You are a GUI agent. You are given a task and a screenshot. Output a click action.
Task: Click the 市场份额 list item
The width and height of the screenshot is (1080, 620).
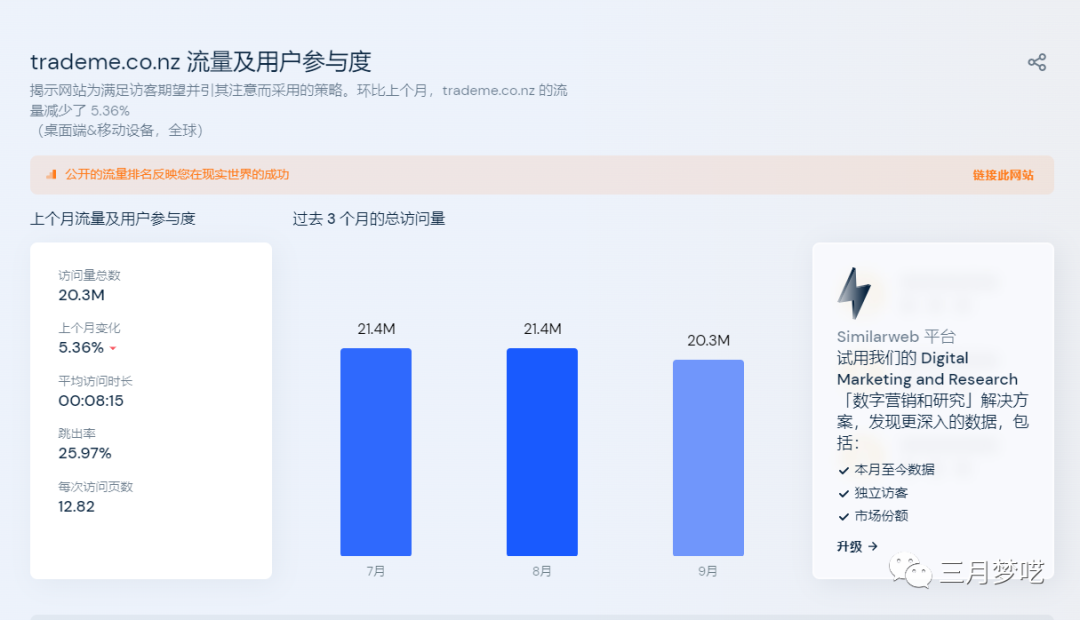pos(881,516)
